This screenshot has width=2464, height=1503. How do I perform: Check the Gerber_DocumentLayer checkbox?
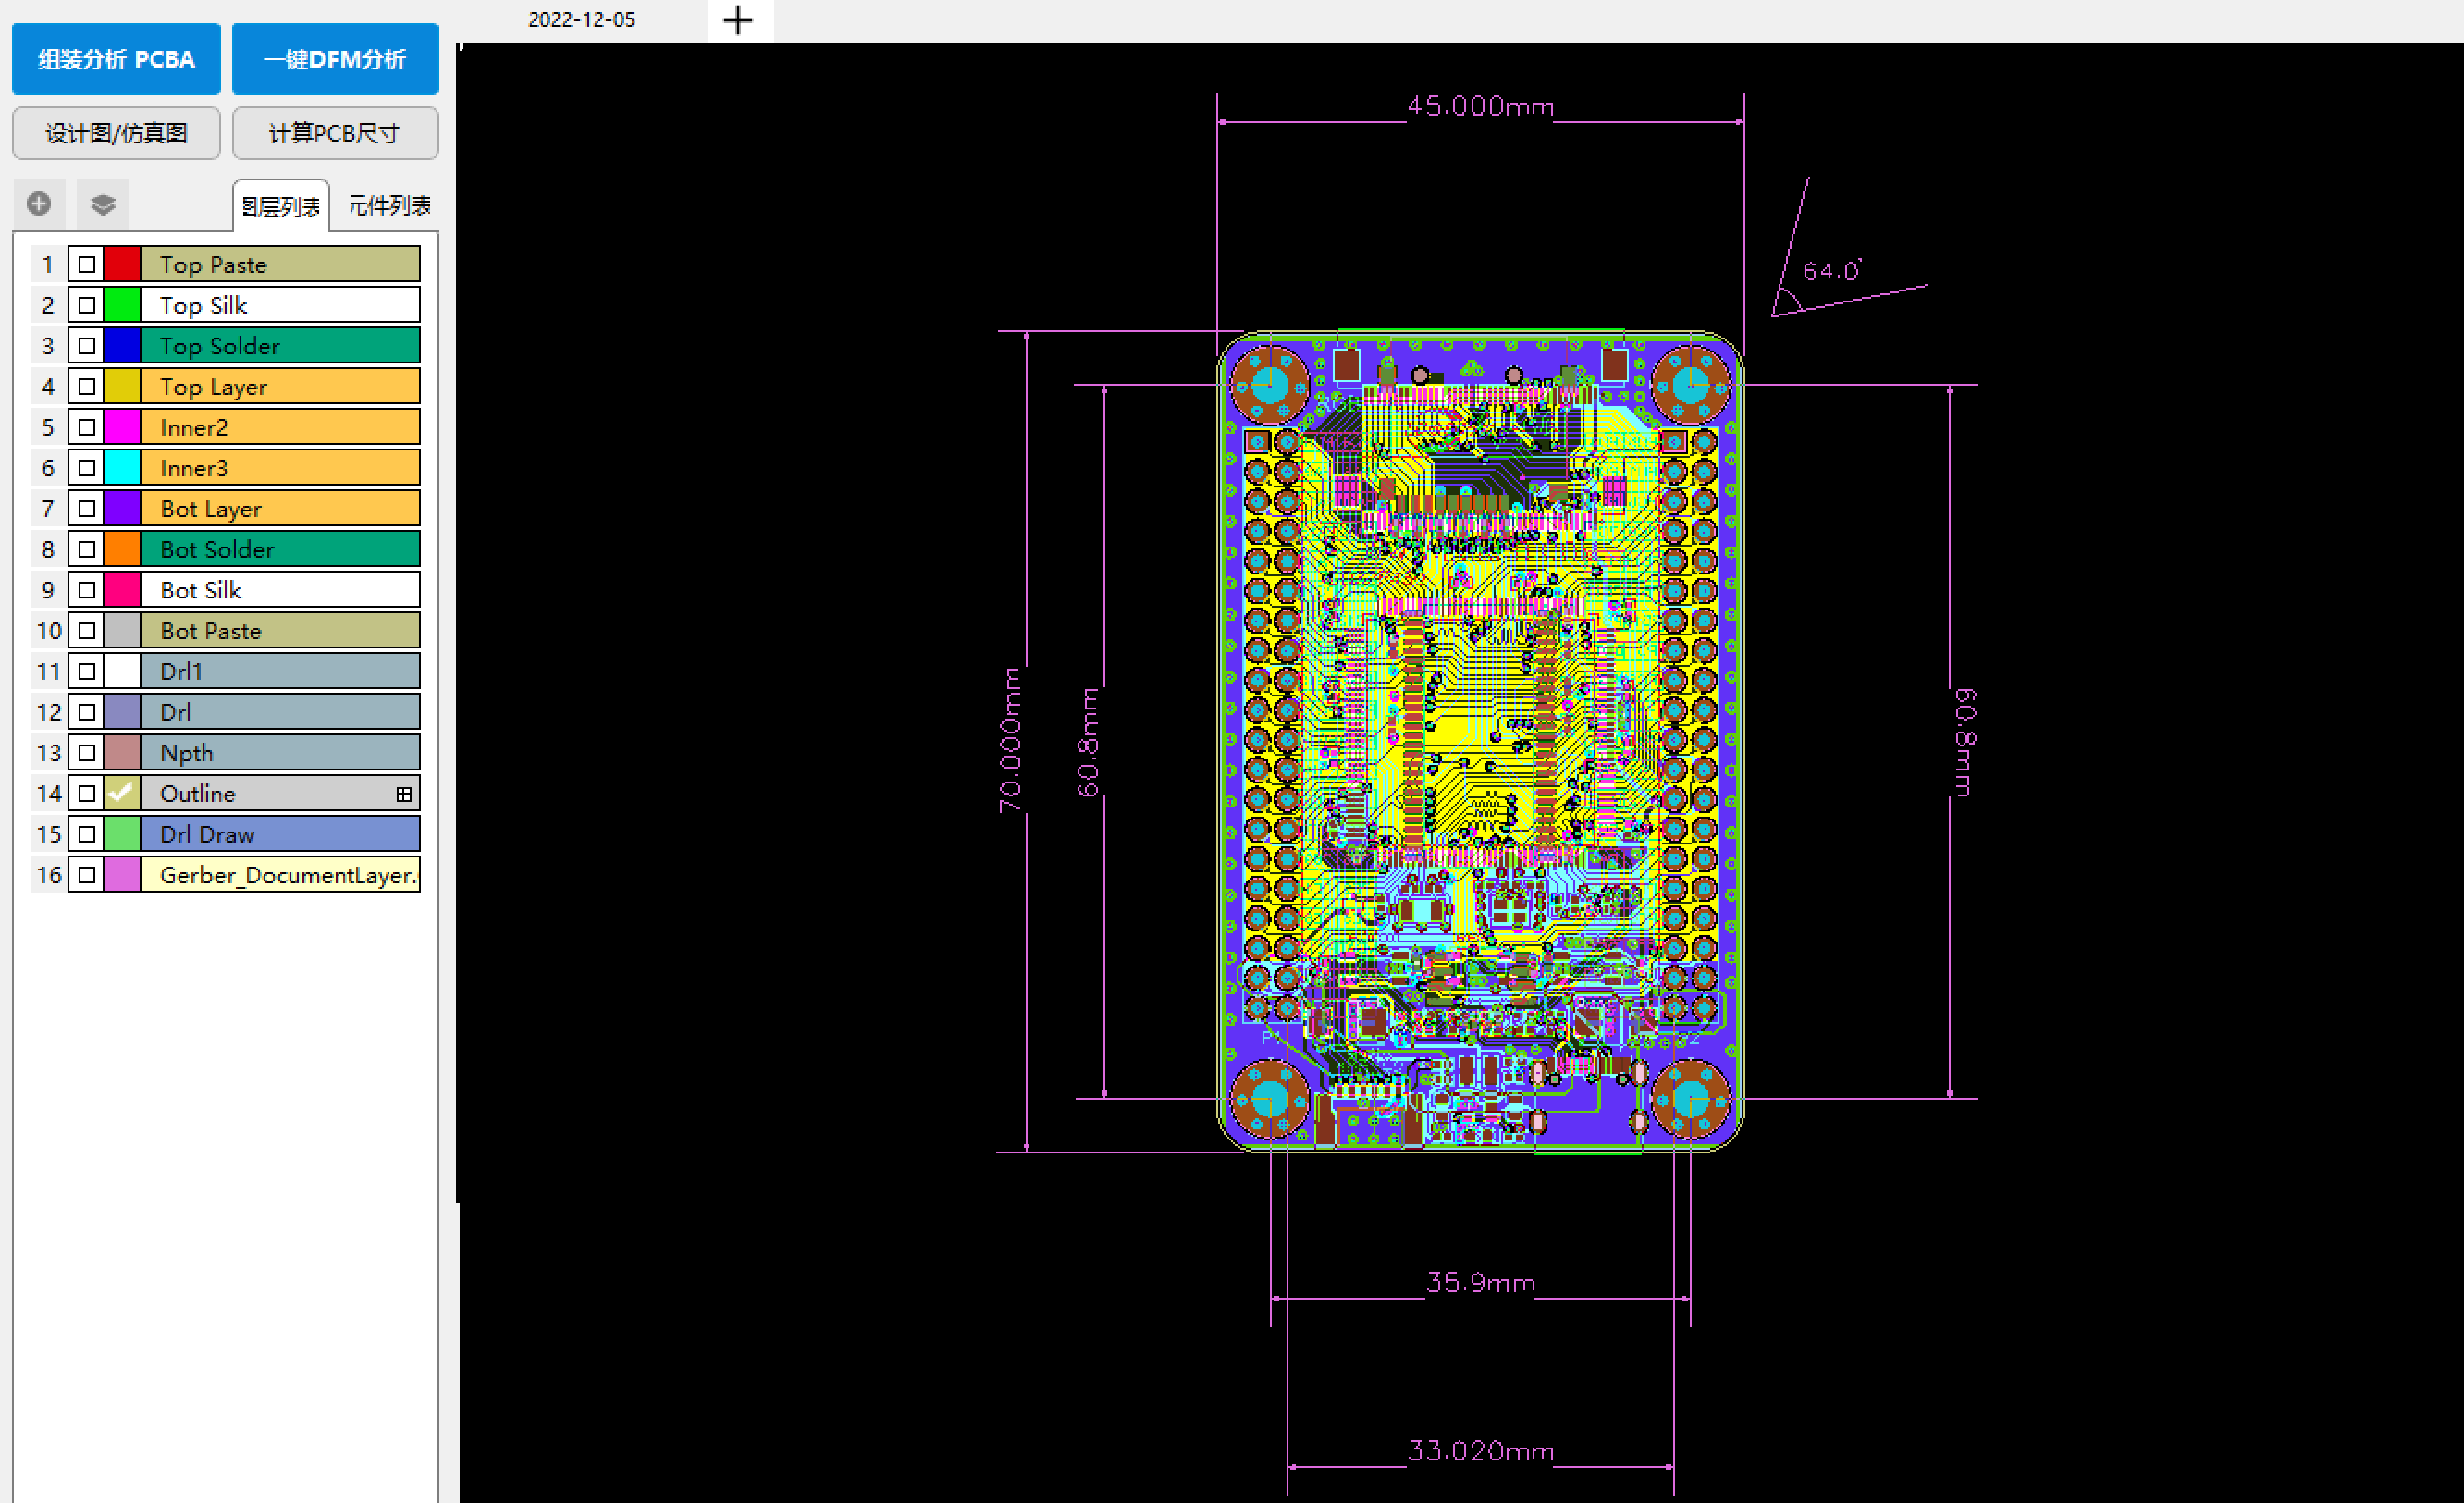[86, 875]
